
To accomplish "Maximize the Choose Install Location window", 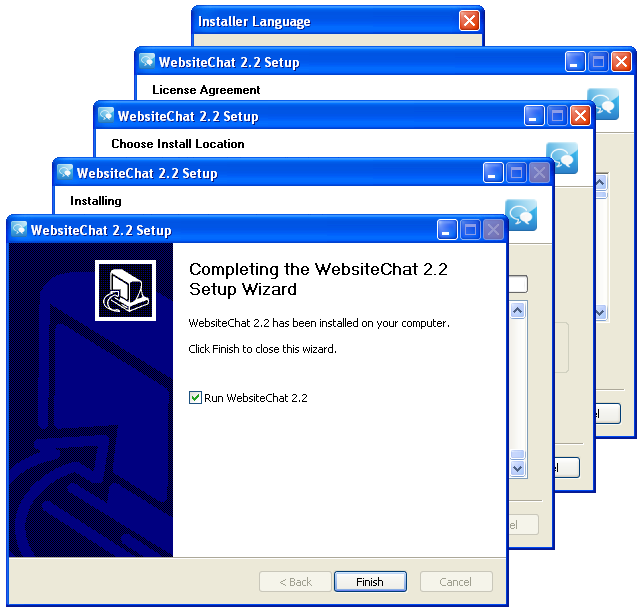I will tap(557, 116).
